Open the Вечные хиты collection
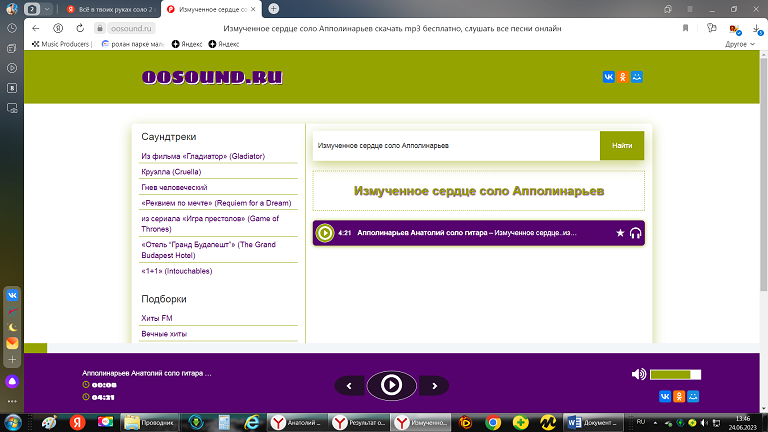This screenshot has height=432, width=768. click(164, 334)
